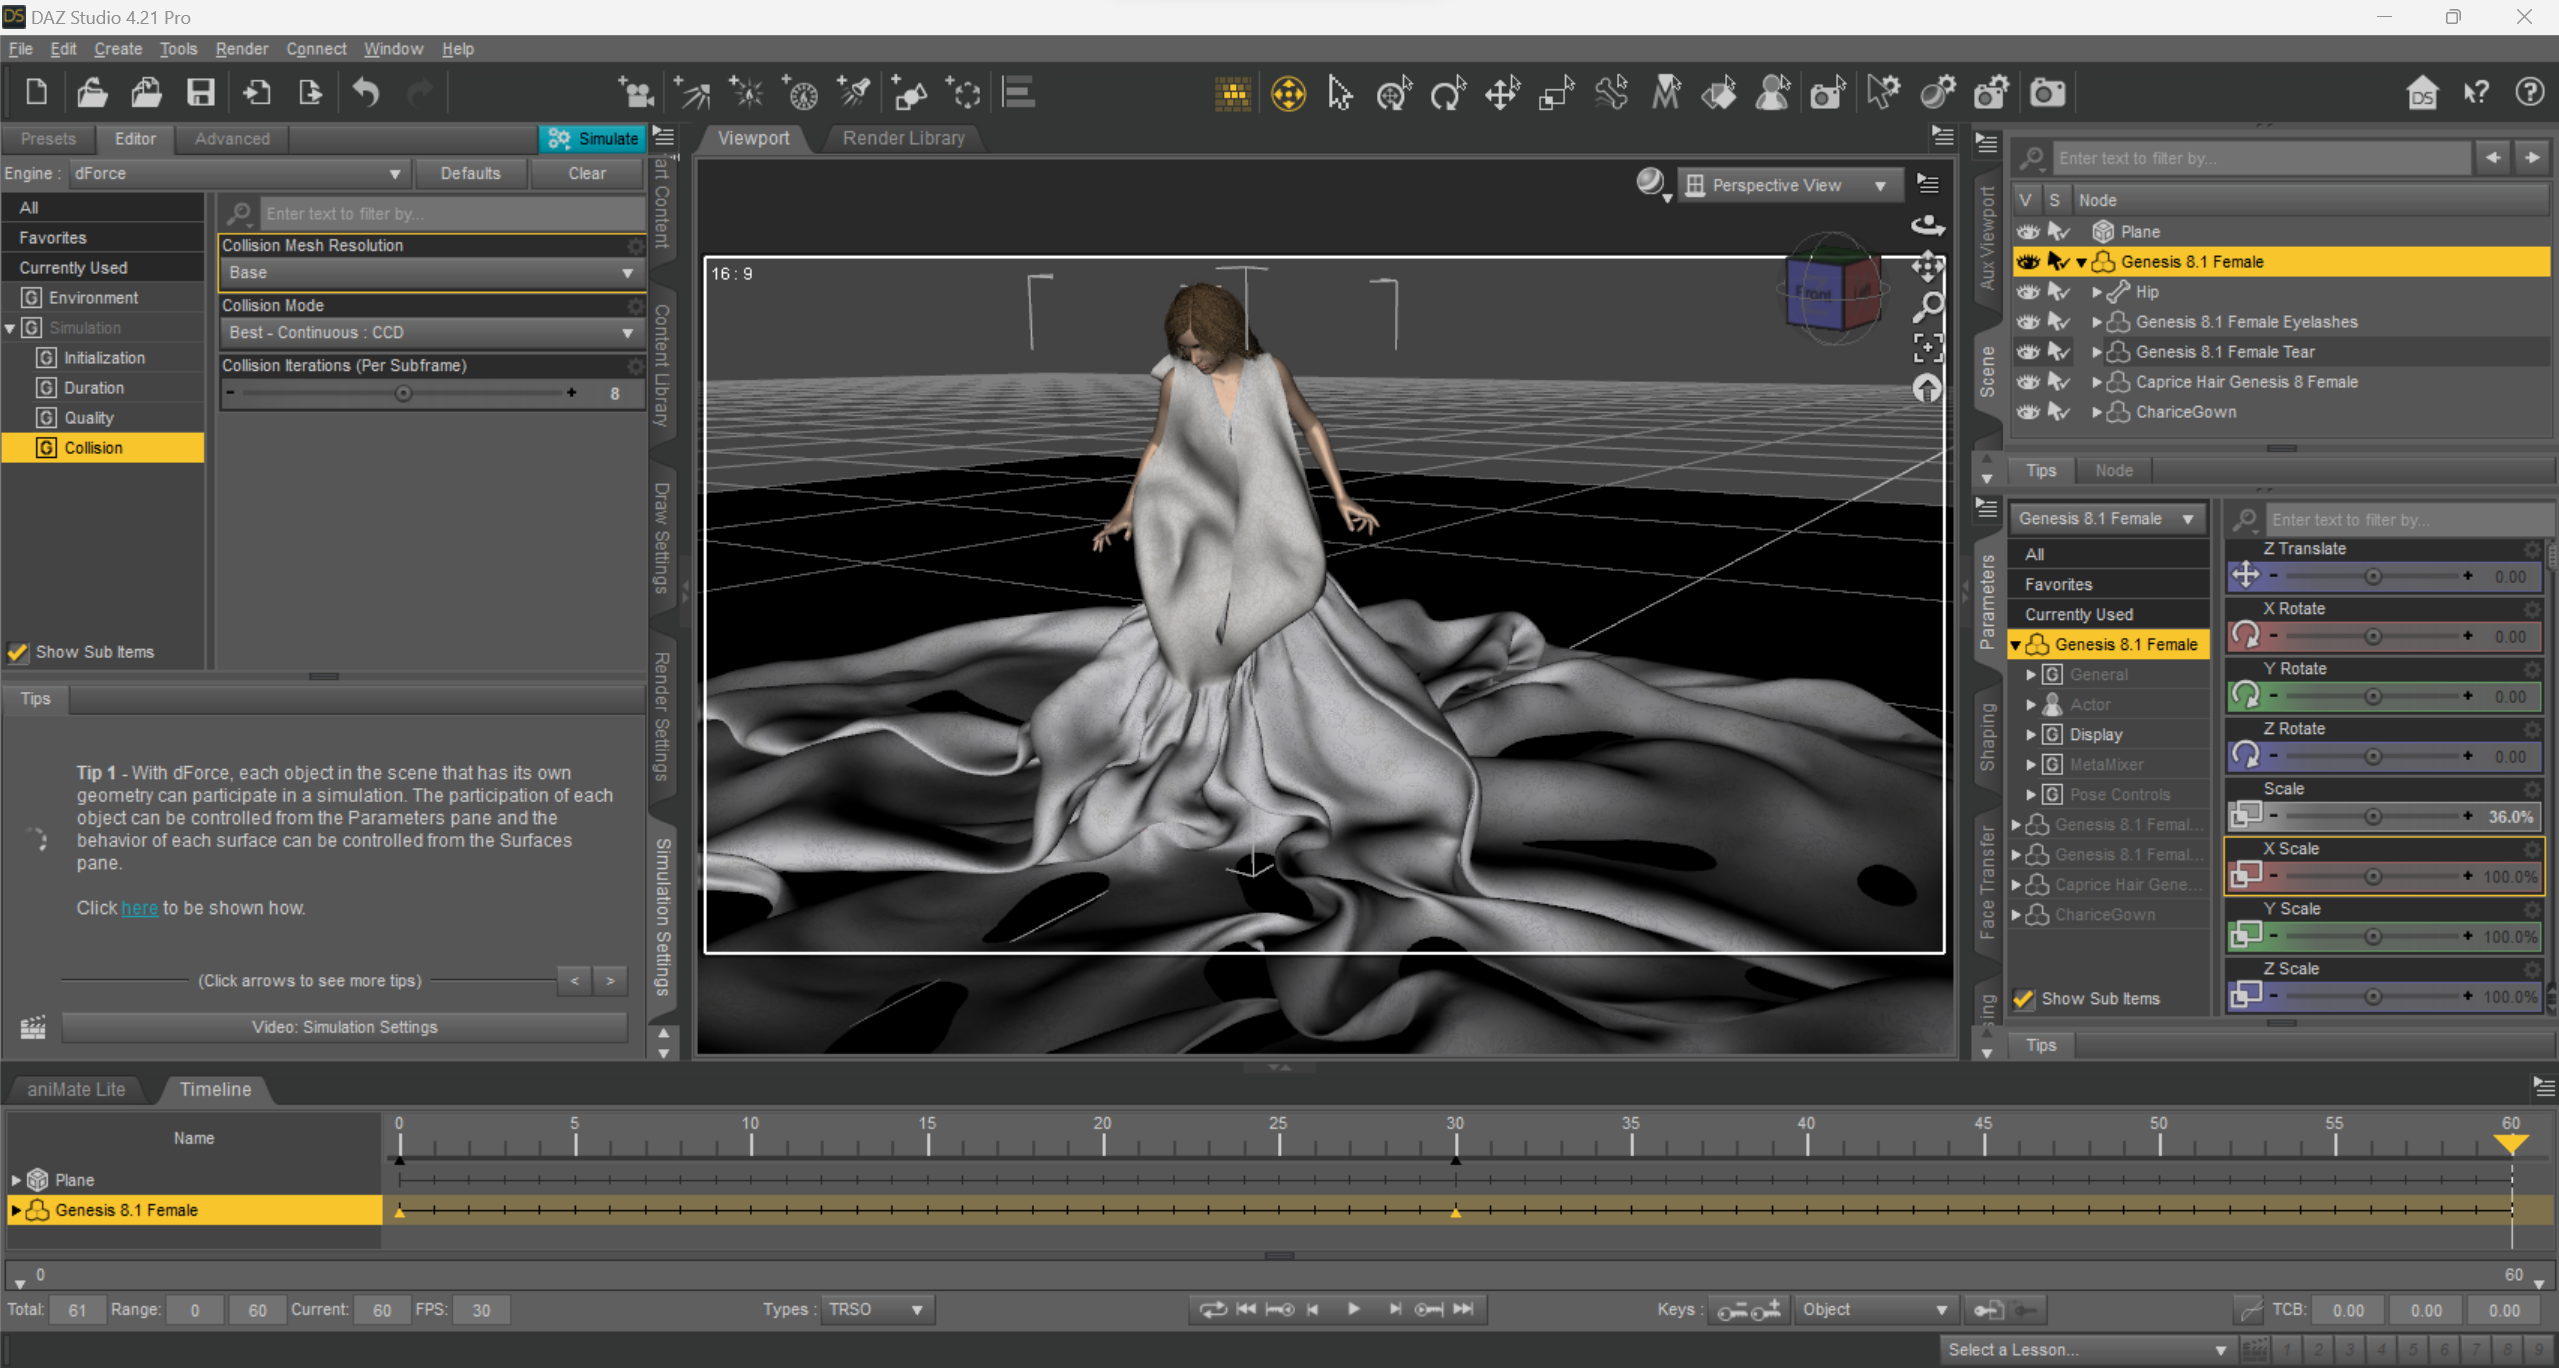The height and width of the screenshot is (1368, 2559).
Task: Click the Undo arrow icon
Action: click(x=366, y=93)
